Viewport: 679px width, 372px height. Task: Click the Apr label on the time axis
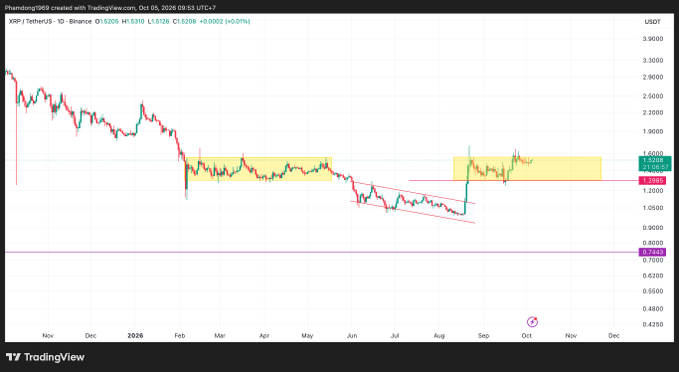[264, 336]
